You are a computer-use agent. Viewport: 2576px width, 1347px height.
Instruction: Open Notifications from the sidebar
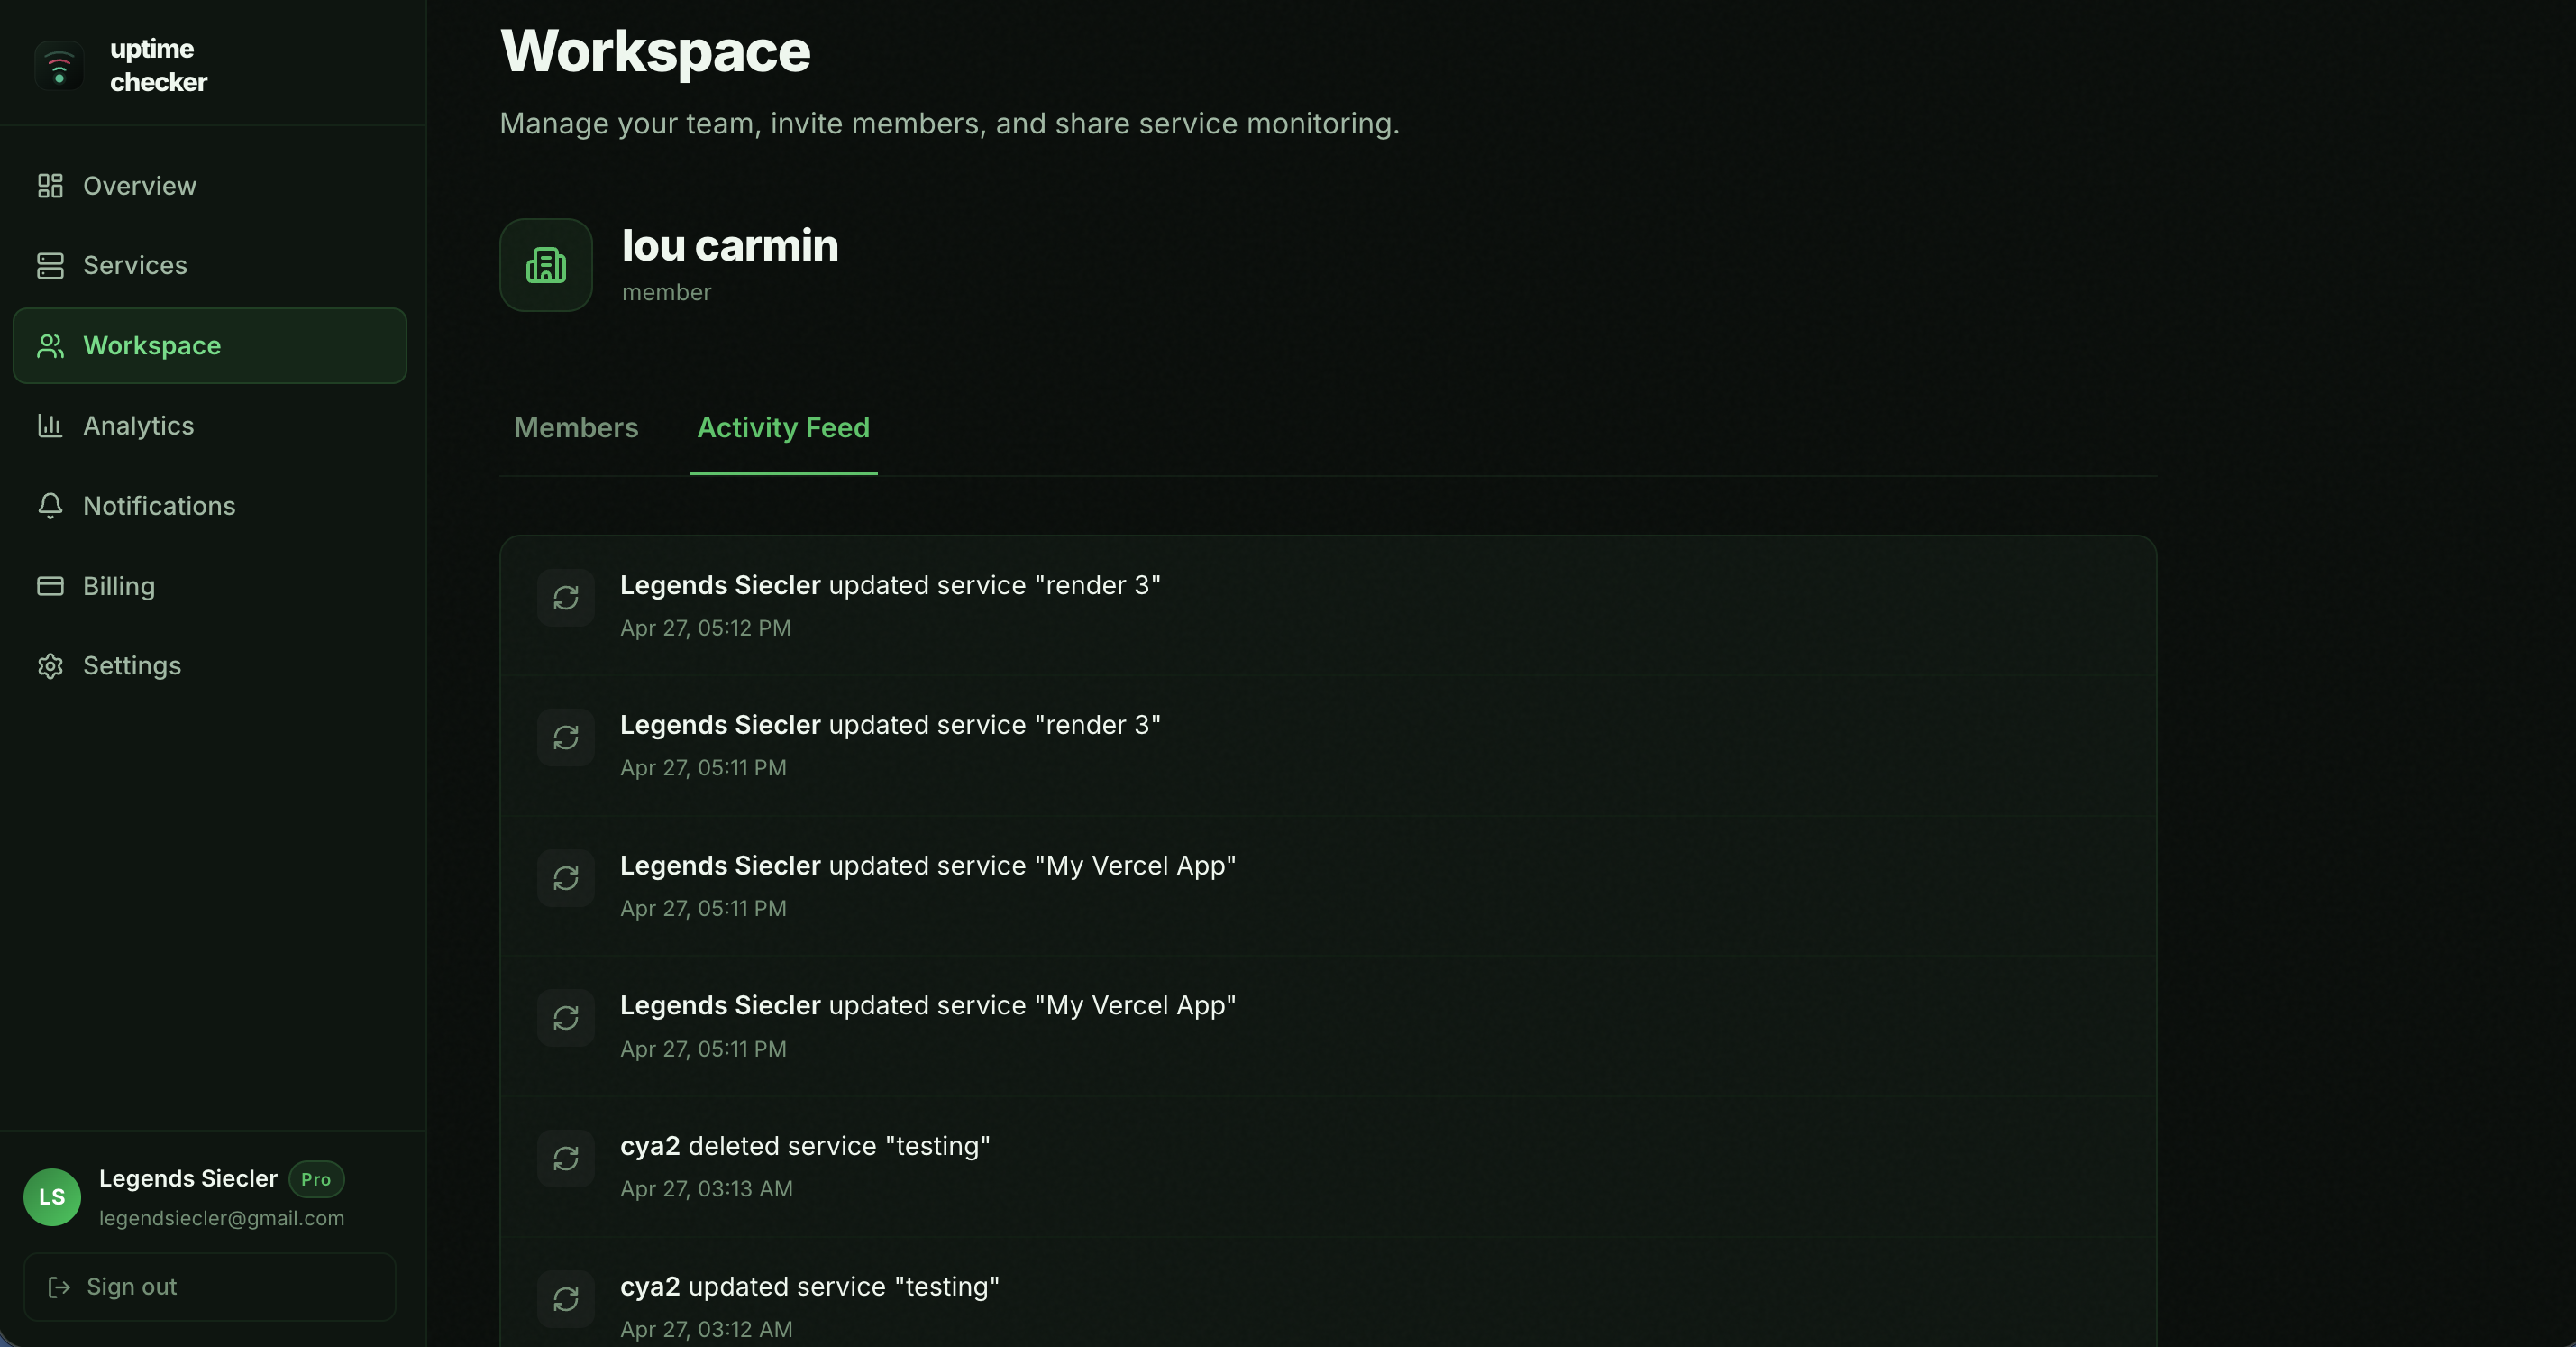tap(209, 506)
